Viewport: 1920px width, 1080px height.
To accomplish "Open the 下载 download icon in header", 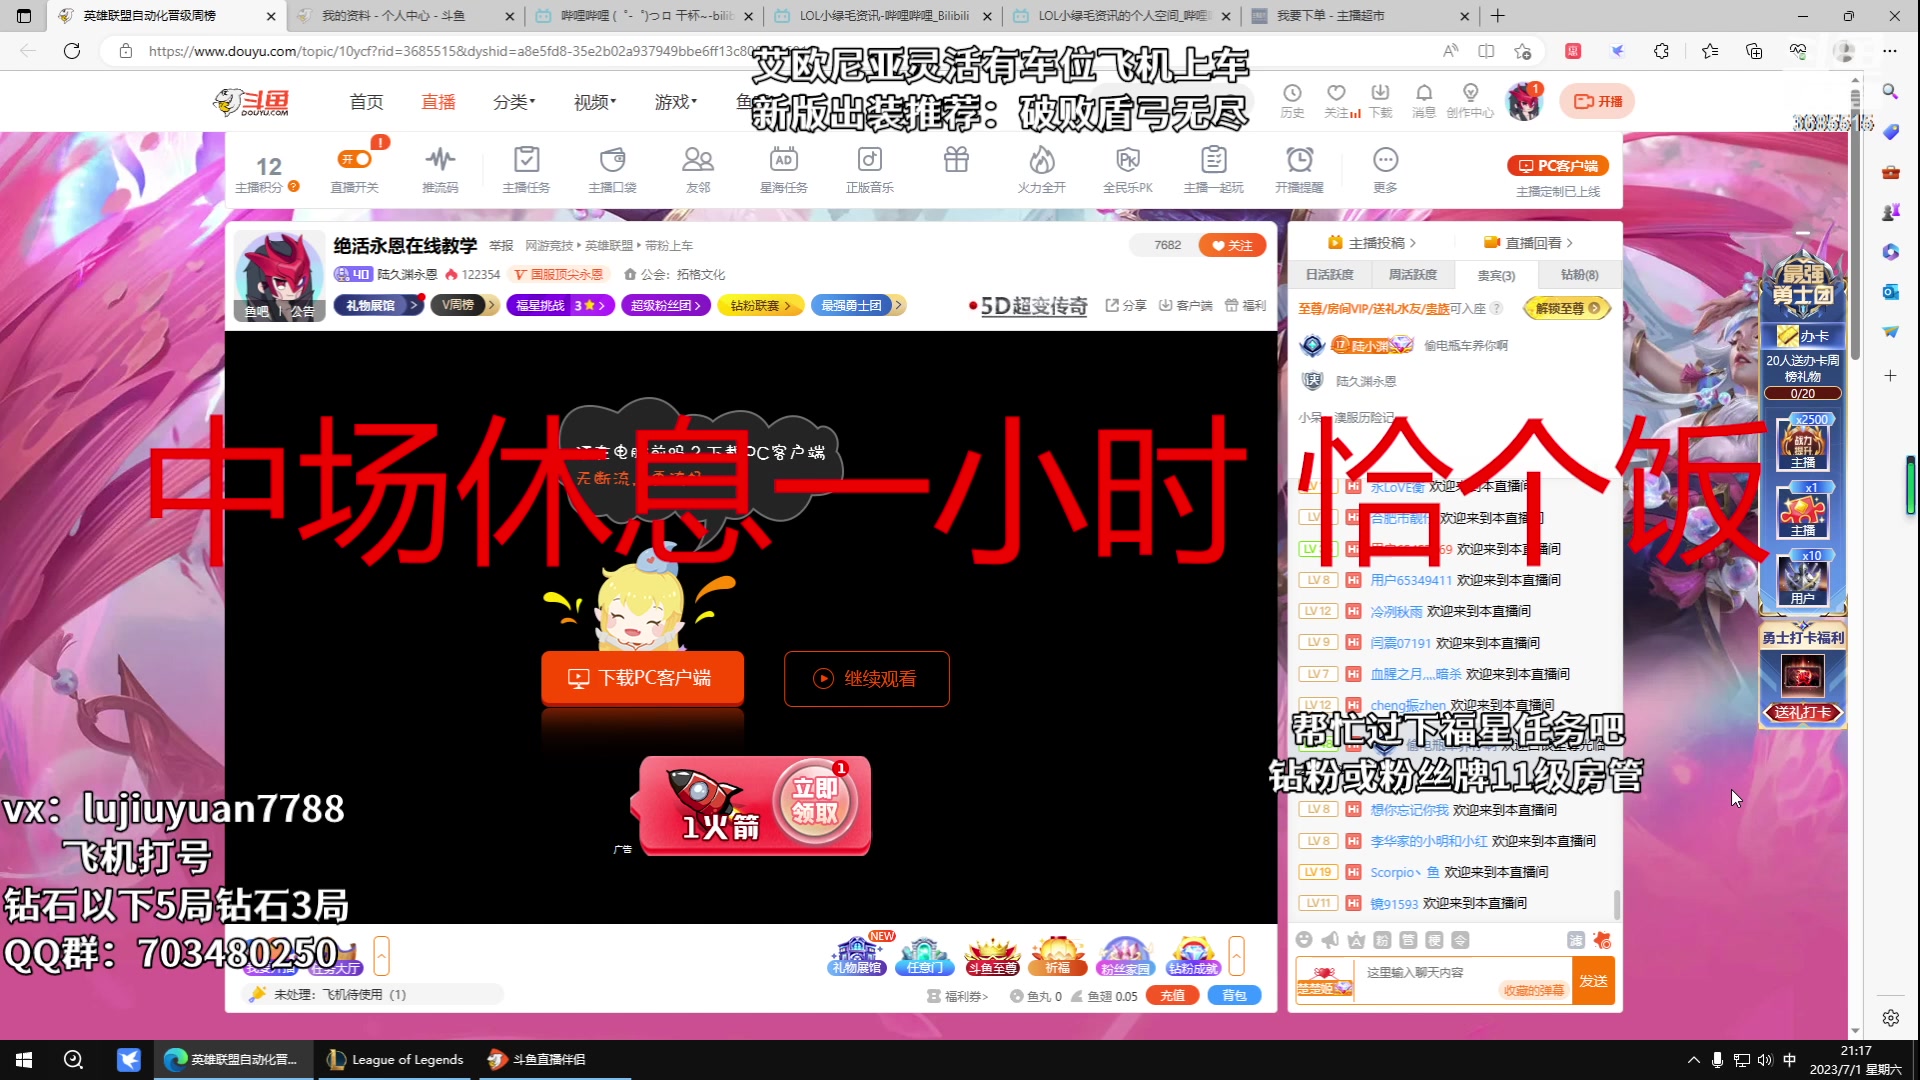I will [x=1381, y=100].
